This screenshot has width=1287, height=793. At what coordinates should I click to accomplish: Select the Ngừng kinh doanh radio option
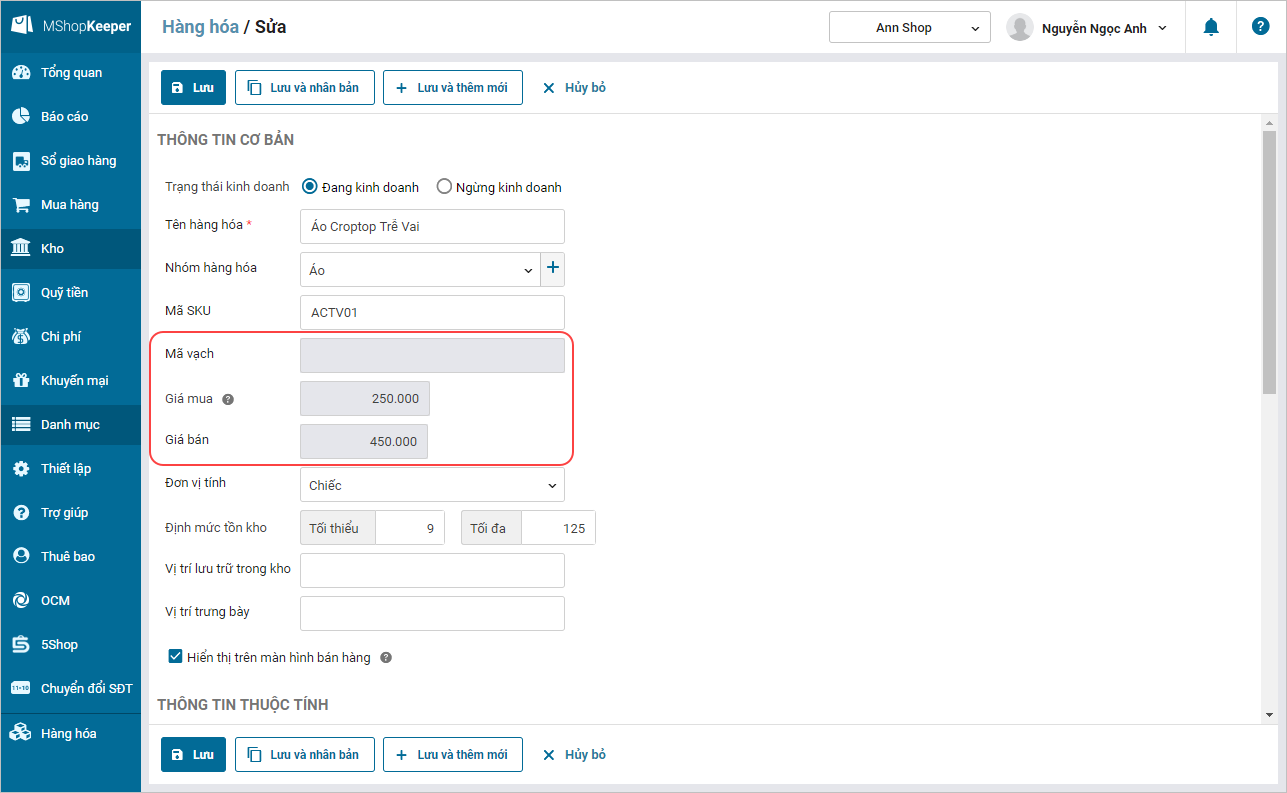[444, 187]
